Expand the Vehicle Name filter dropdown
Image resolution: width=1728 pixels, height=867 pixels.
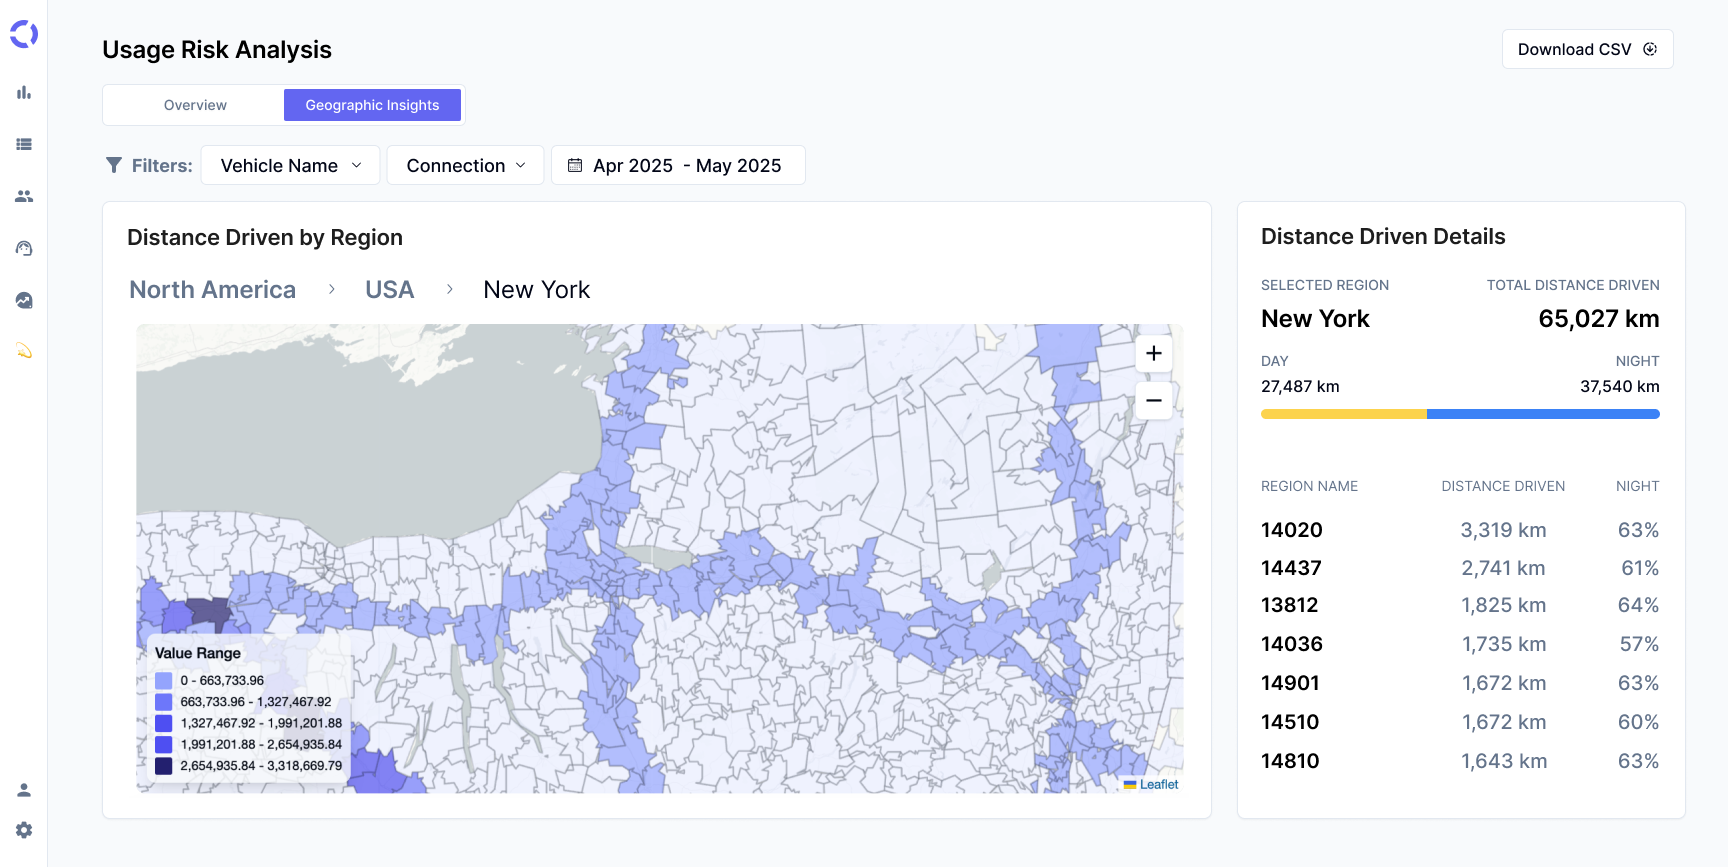click(290, 165)
